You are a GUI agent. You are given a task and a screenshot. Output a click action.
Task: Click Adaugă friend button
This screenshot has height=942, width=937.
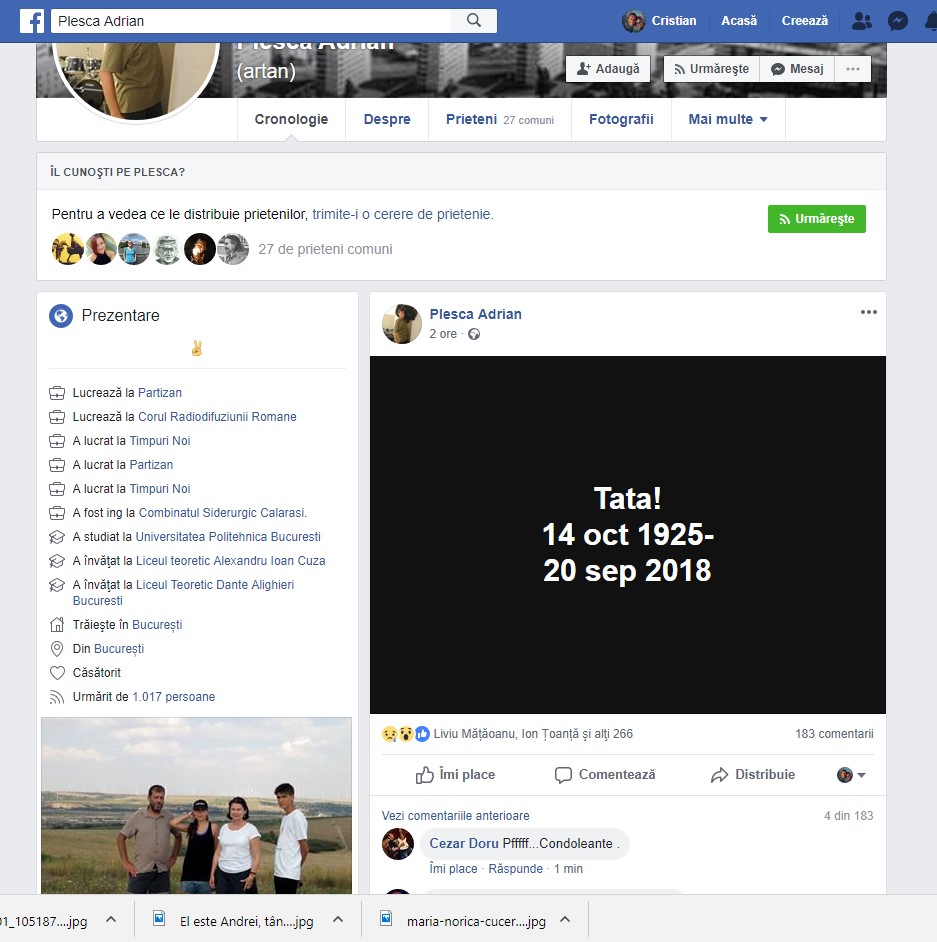(608, 69)
